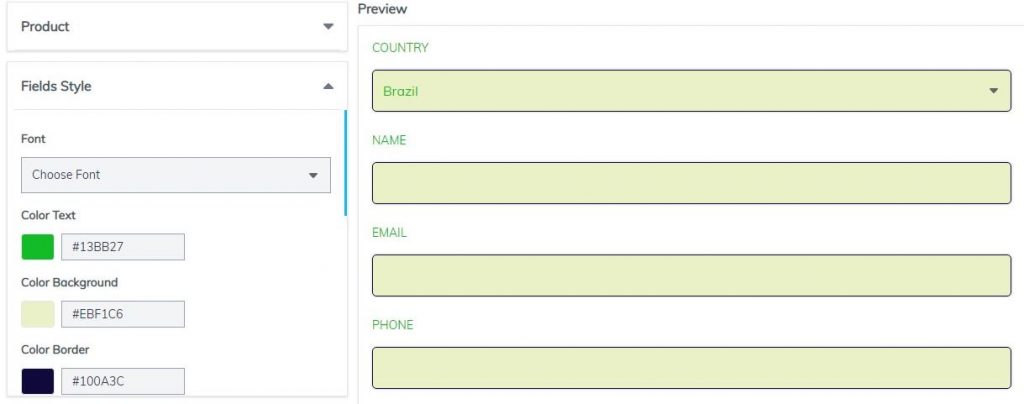This screenshot has height=404, width=1024.
Task: Expand the Product section arrow
Action: (328, 27)
